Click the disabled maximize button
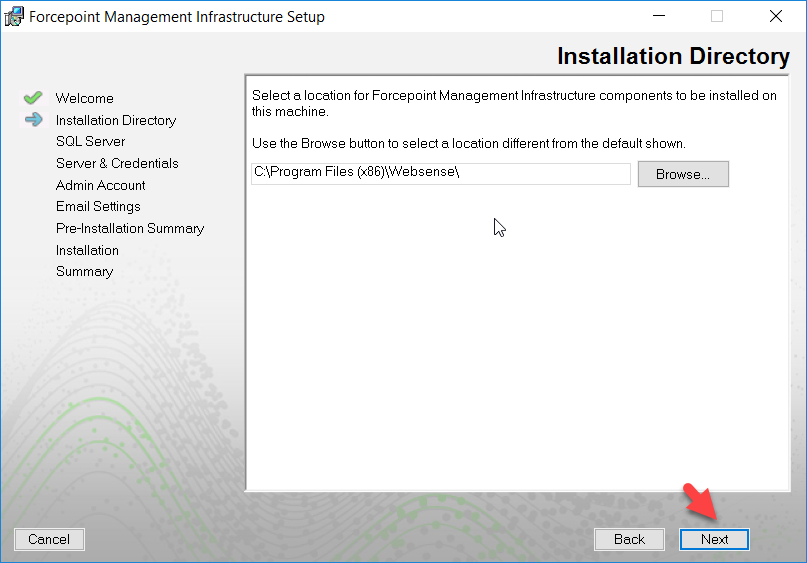Image resolution: width=807 pixels, height=563 pixels. (x=717, y=16)
